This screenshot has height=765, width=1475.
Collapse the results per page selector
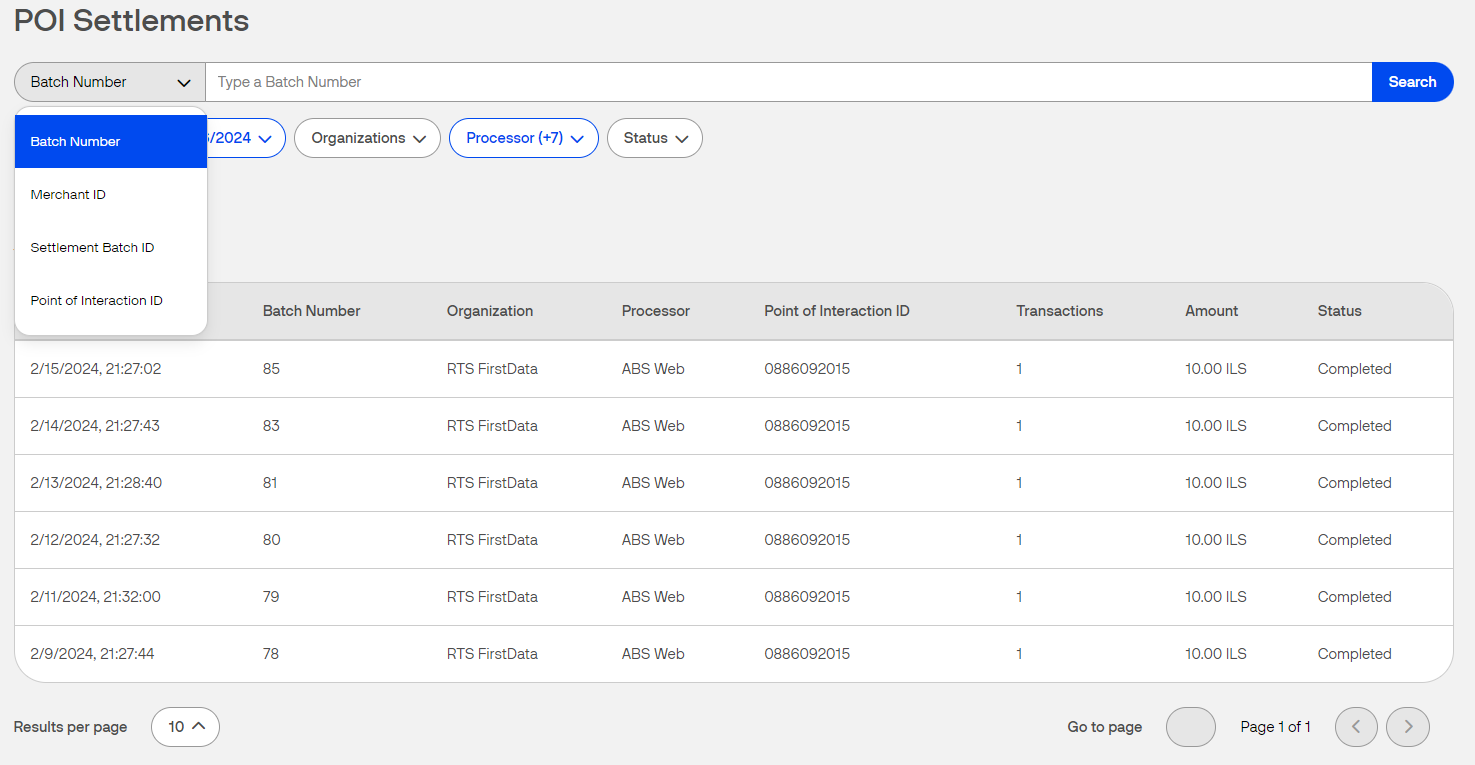click(185, 727)
